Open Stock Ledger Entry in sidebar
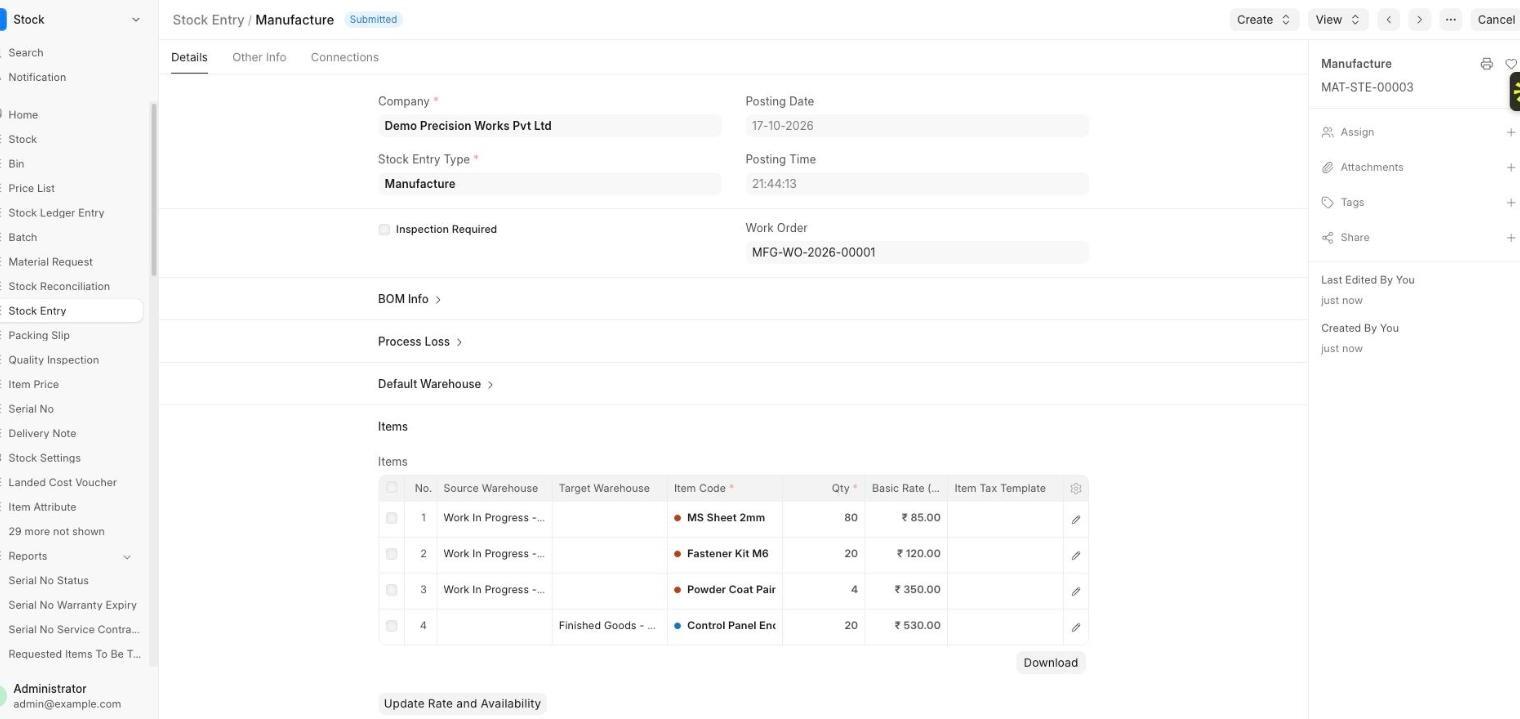 [56, 213]
